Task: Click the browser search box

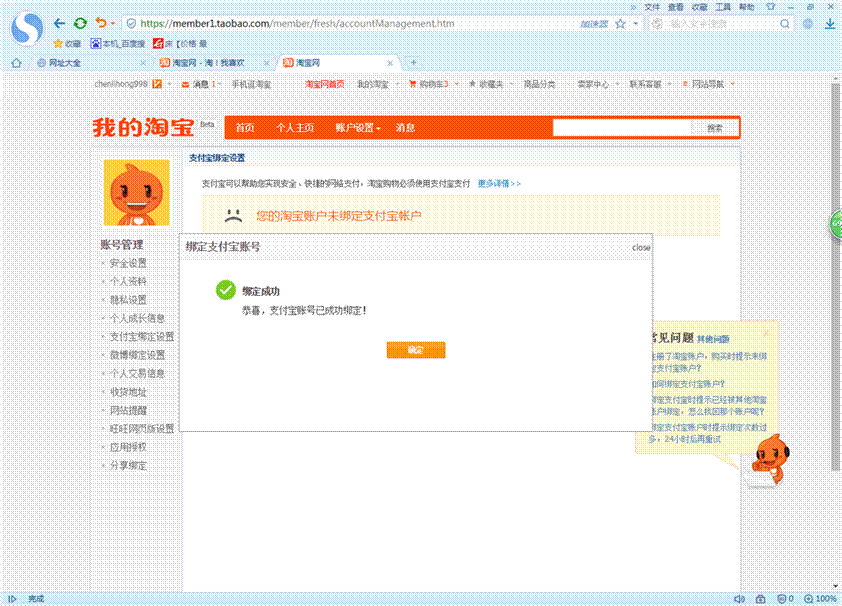Action: [722, 24]
